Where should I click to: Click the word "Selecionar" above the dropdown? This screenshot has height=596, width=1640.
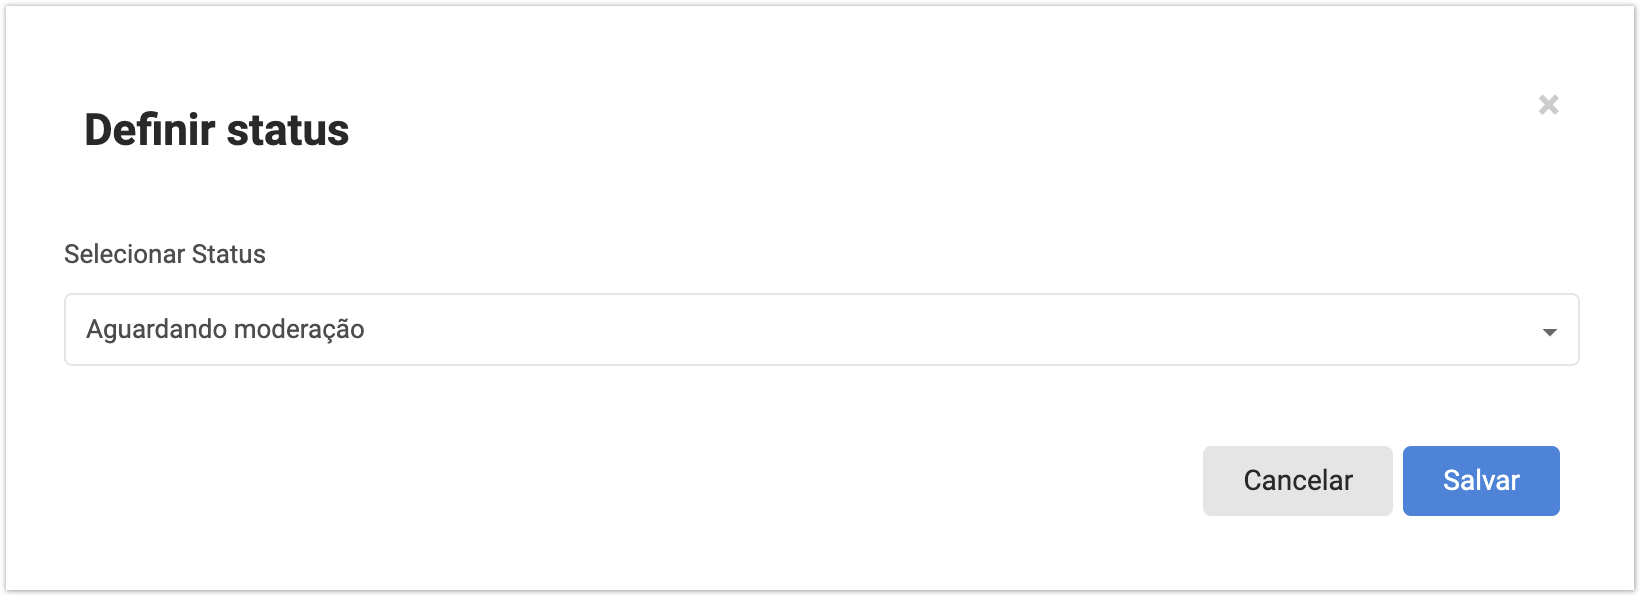(124, 254)
